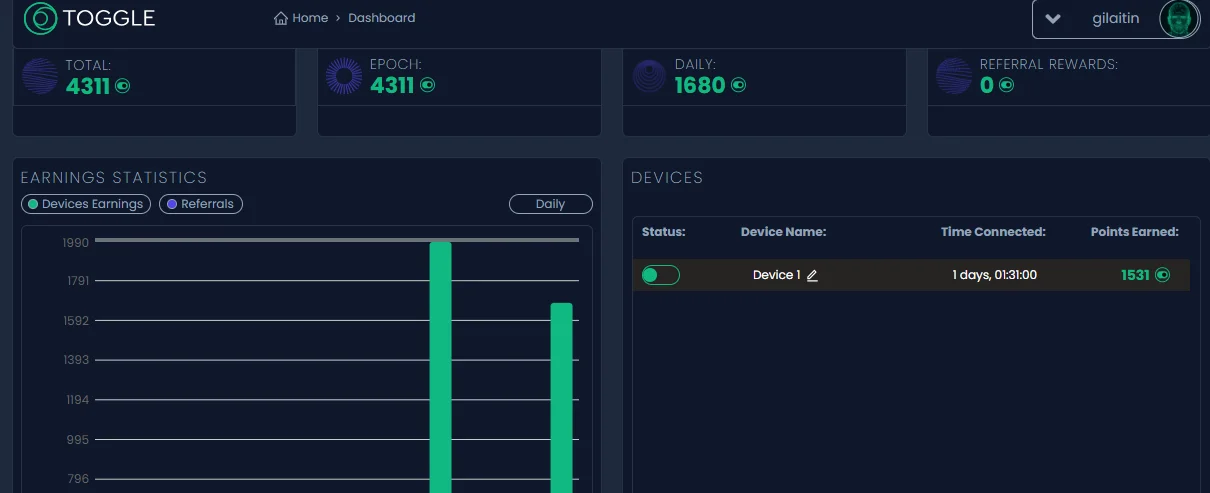Click the coin icon beside Daily 1680

pos(738,86)
